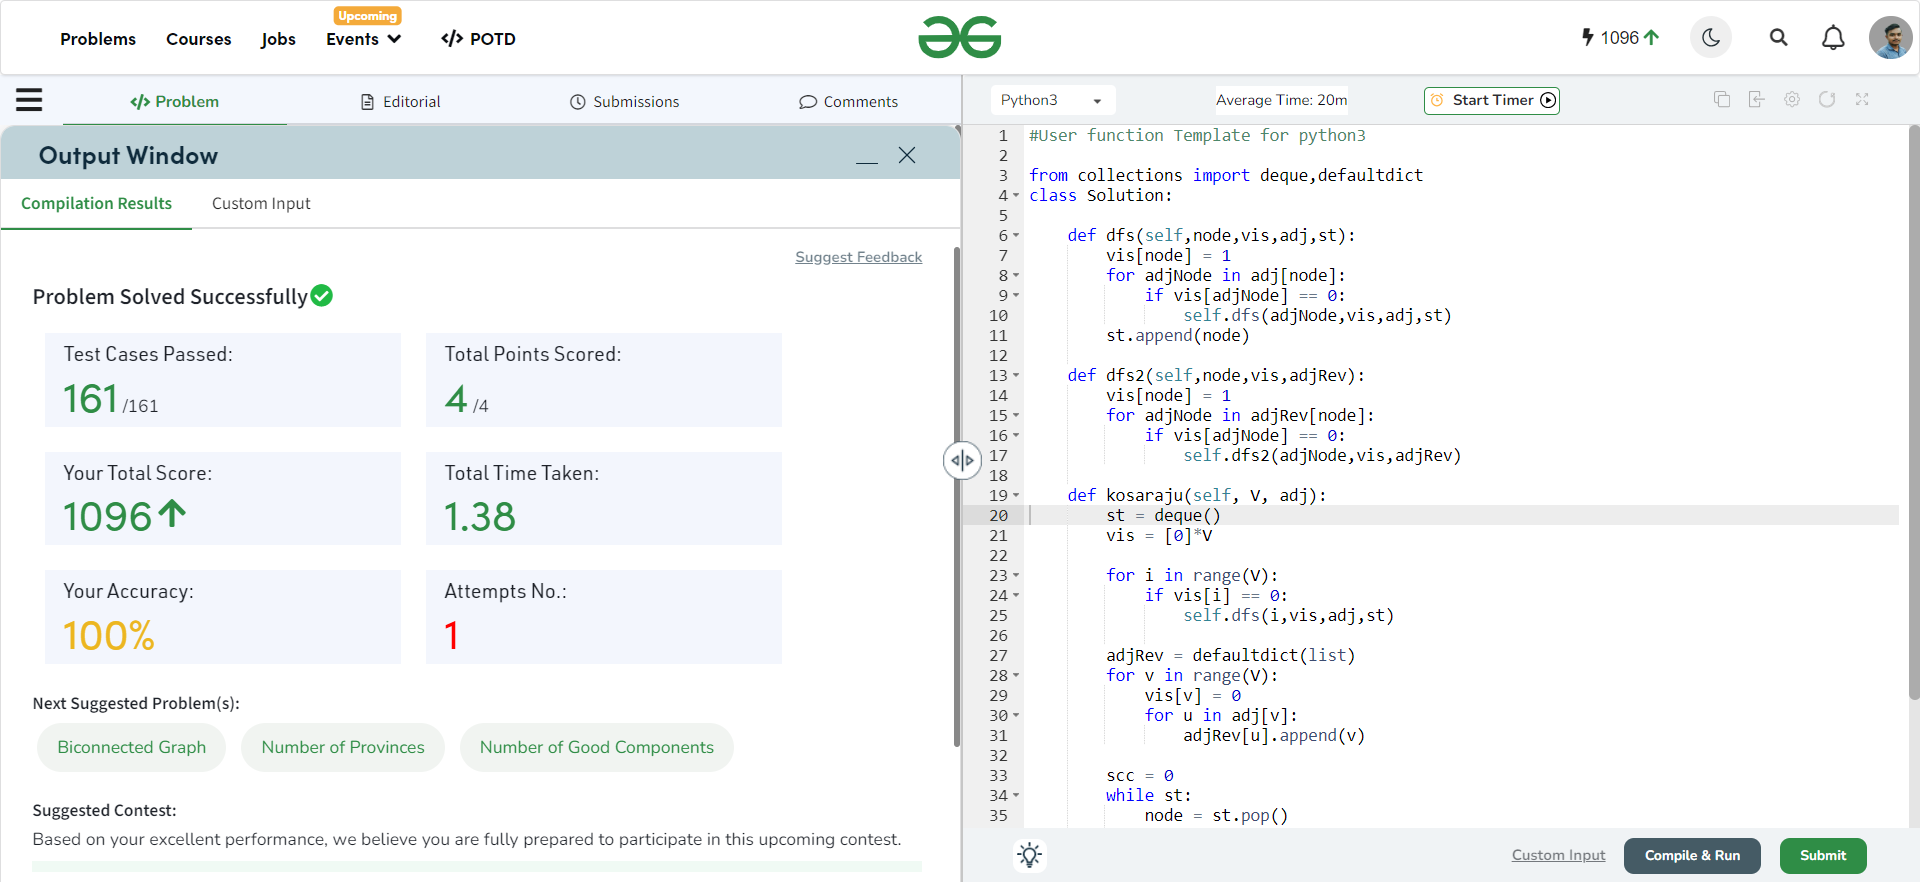Select the Problem tab
This screenshot has height=882, width=1920.
[174, 102]
